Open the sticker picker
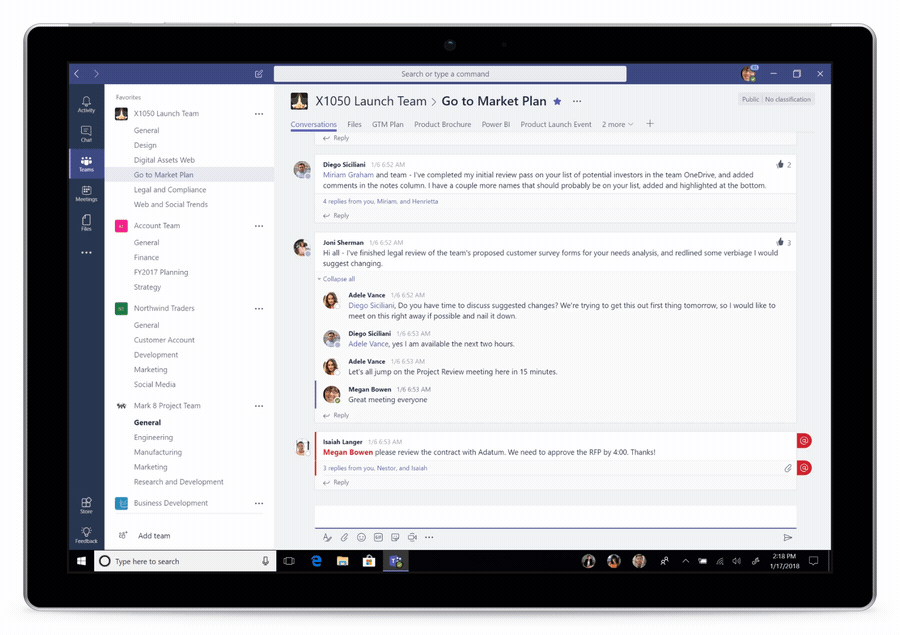This screenshot has height=635, width=900. point(395,537)
